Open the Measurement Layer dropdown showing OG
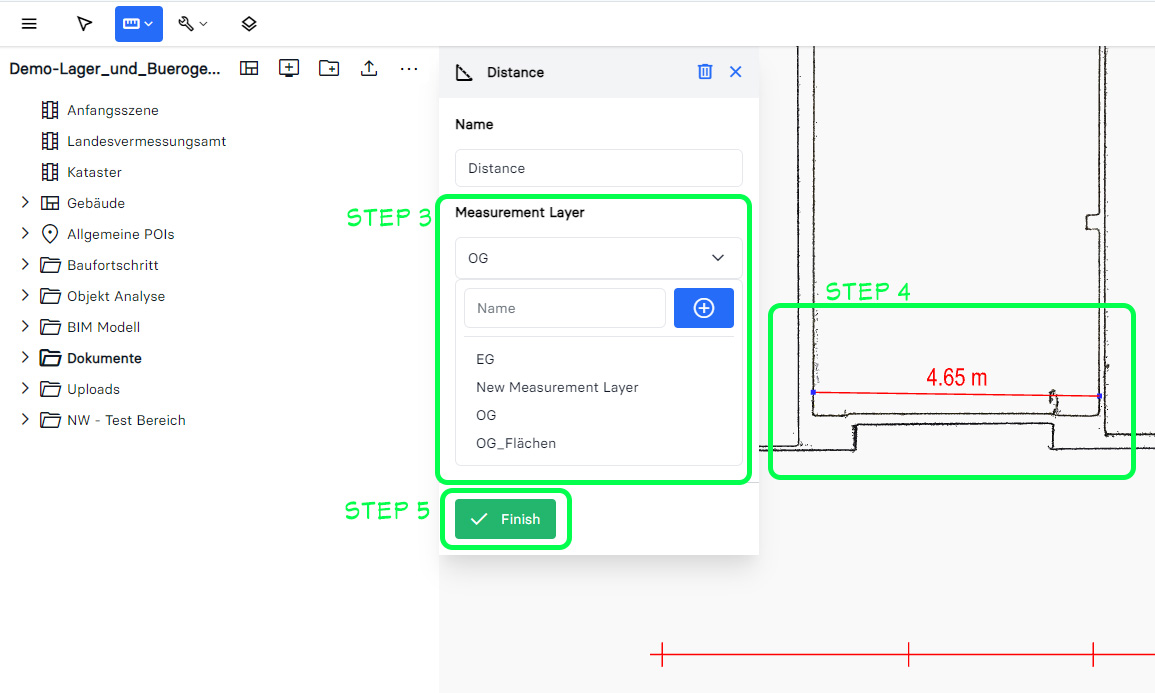1155x693 pixels. (x=598, y=258)
